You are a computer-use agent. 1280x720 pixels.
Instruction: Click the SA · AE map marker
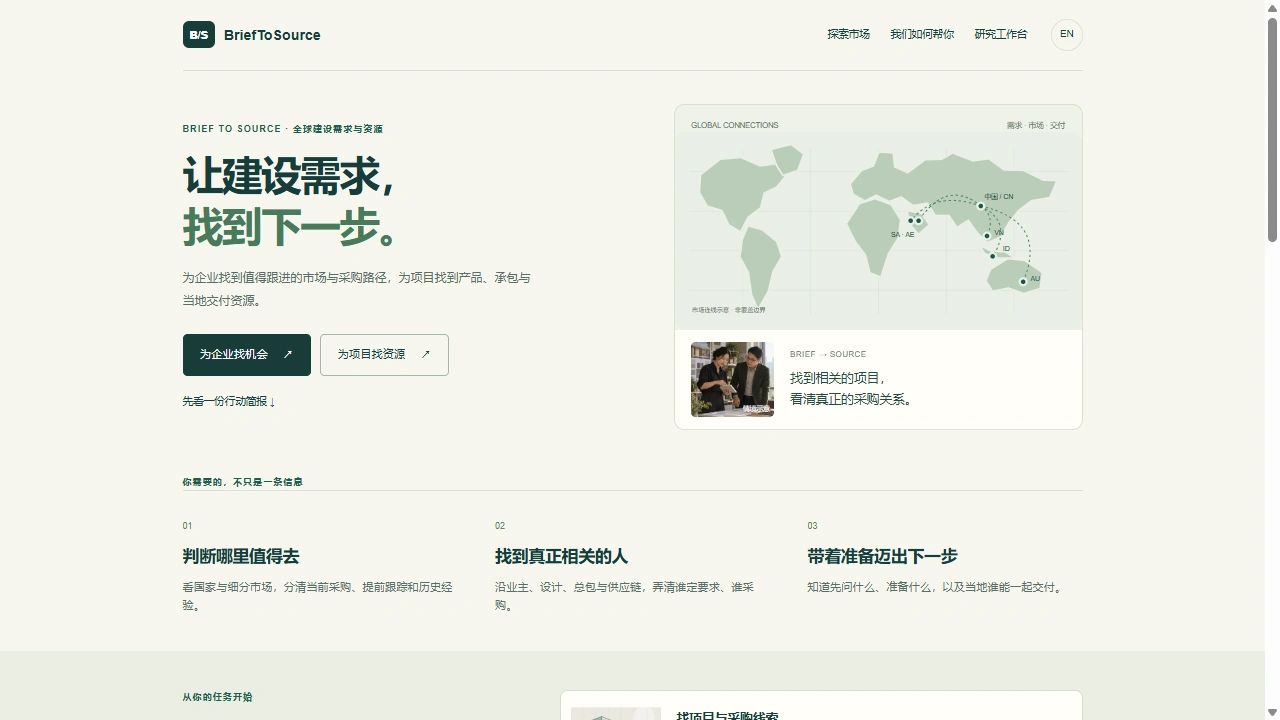pyautogui.click(x=914, y=221)
